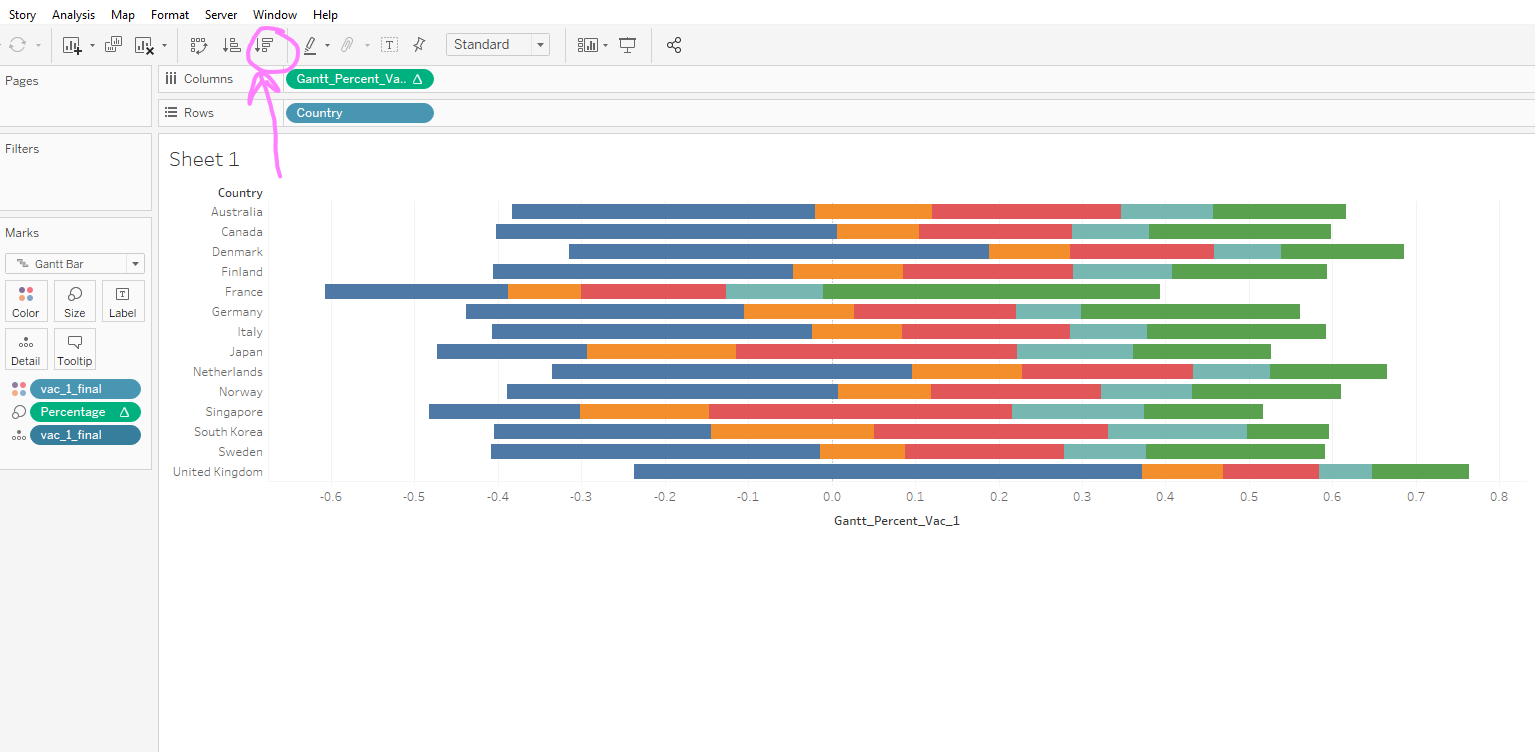The height and width of the screenshot is (752, 1535).
Task: Open the Format menu
Action: click(x=170, y=15)
